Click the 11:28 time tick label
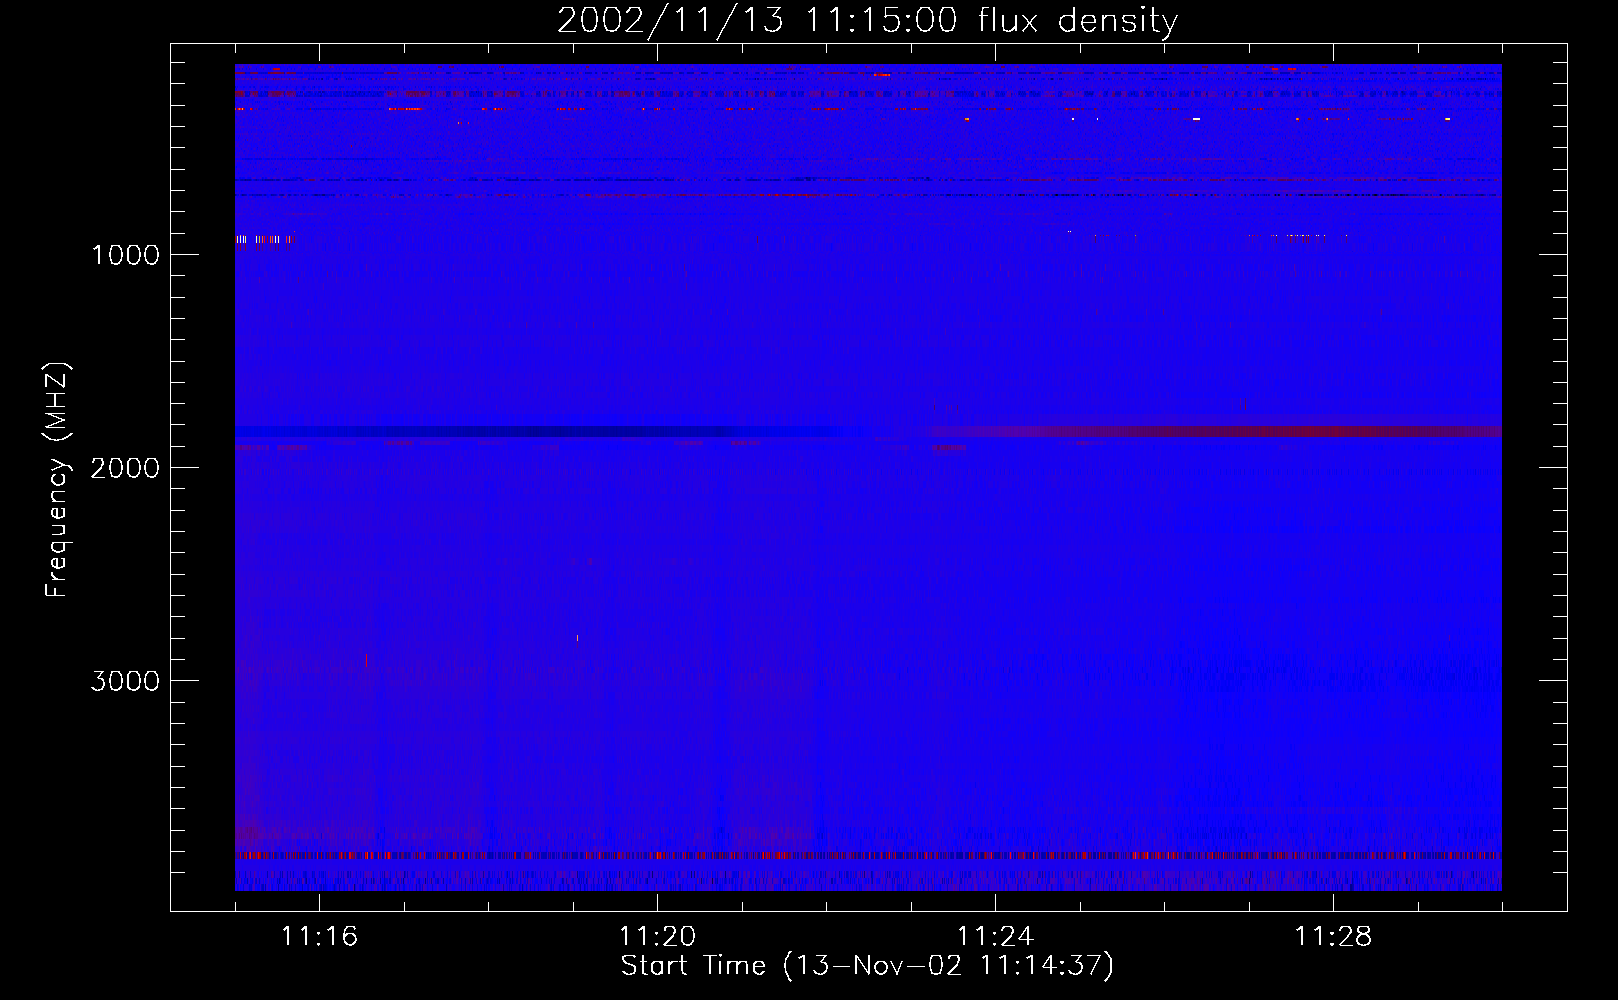This screenshot has height=1000, width=1618. 1333,937
